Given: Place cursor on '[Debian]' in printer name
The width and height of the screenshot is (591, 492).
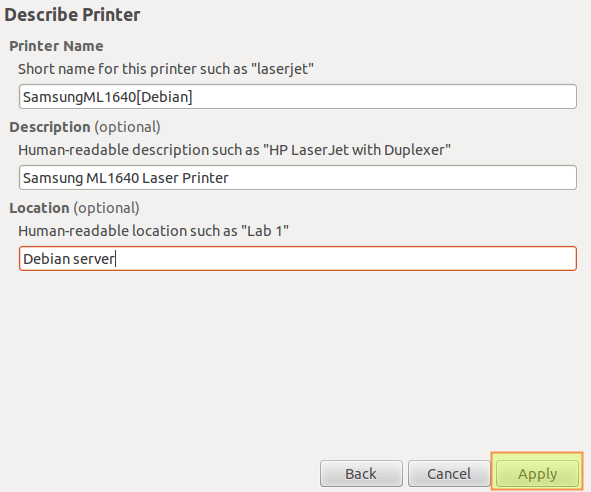Looking at the screenshot, I should (164, 97).
